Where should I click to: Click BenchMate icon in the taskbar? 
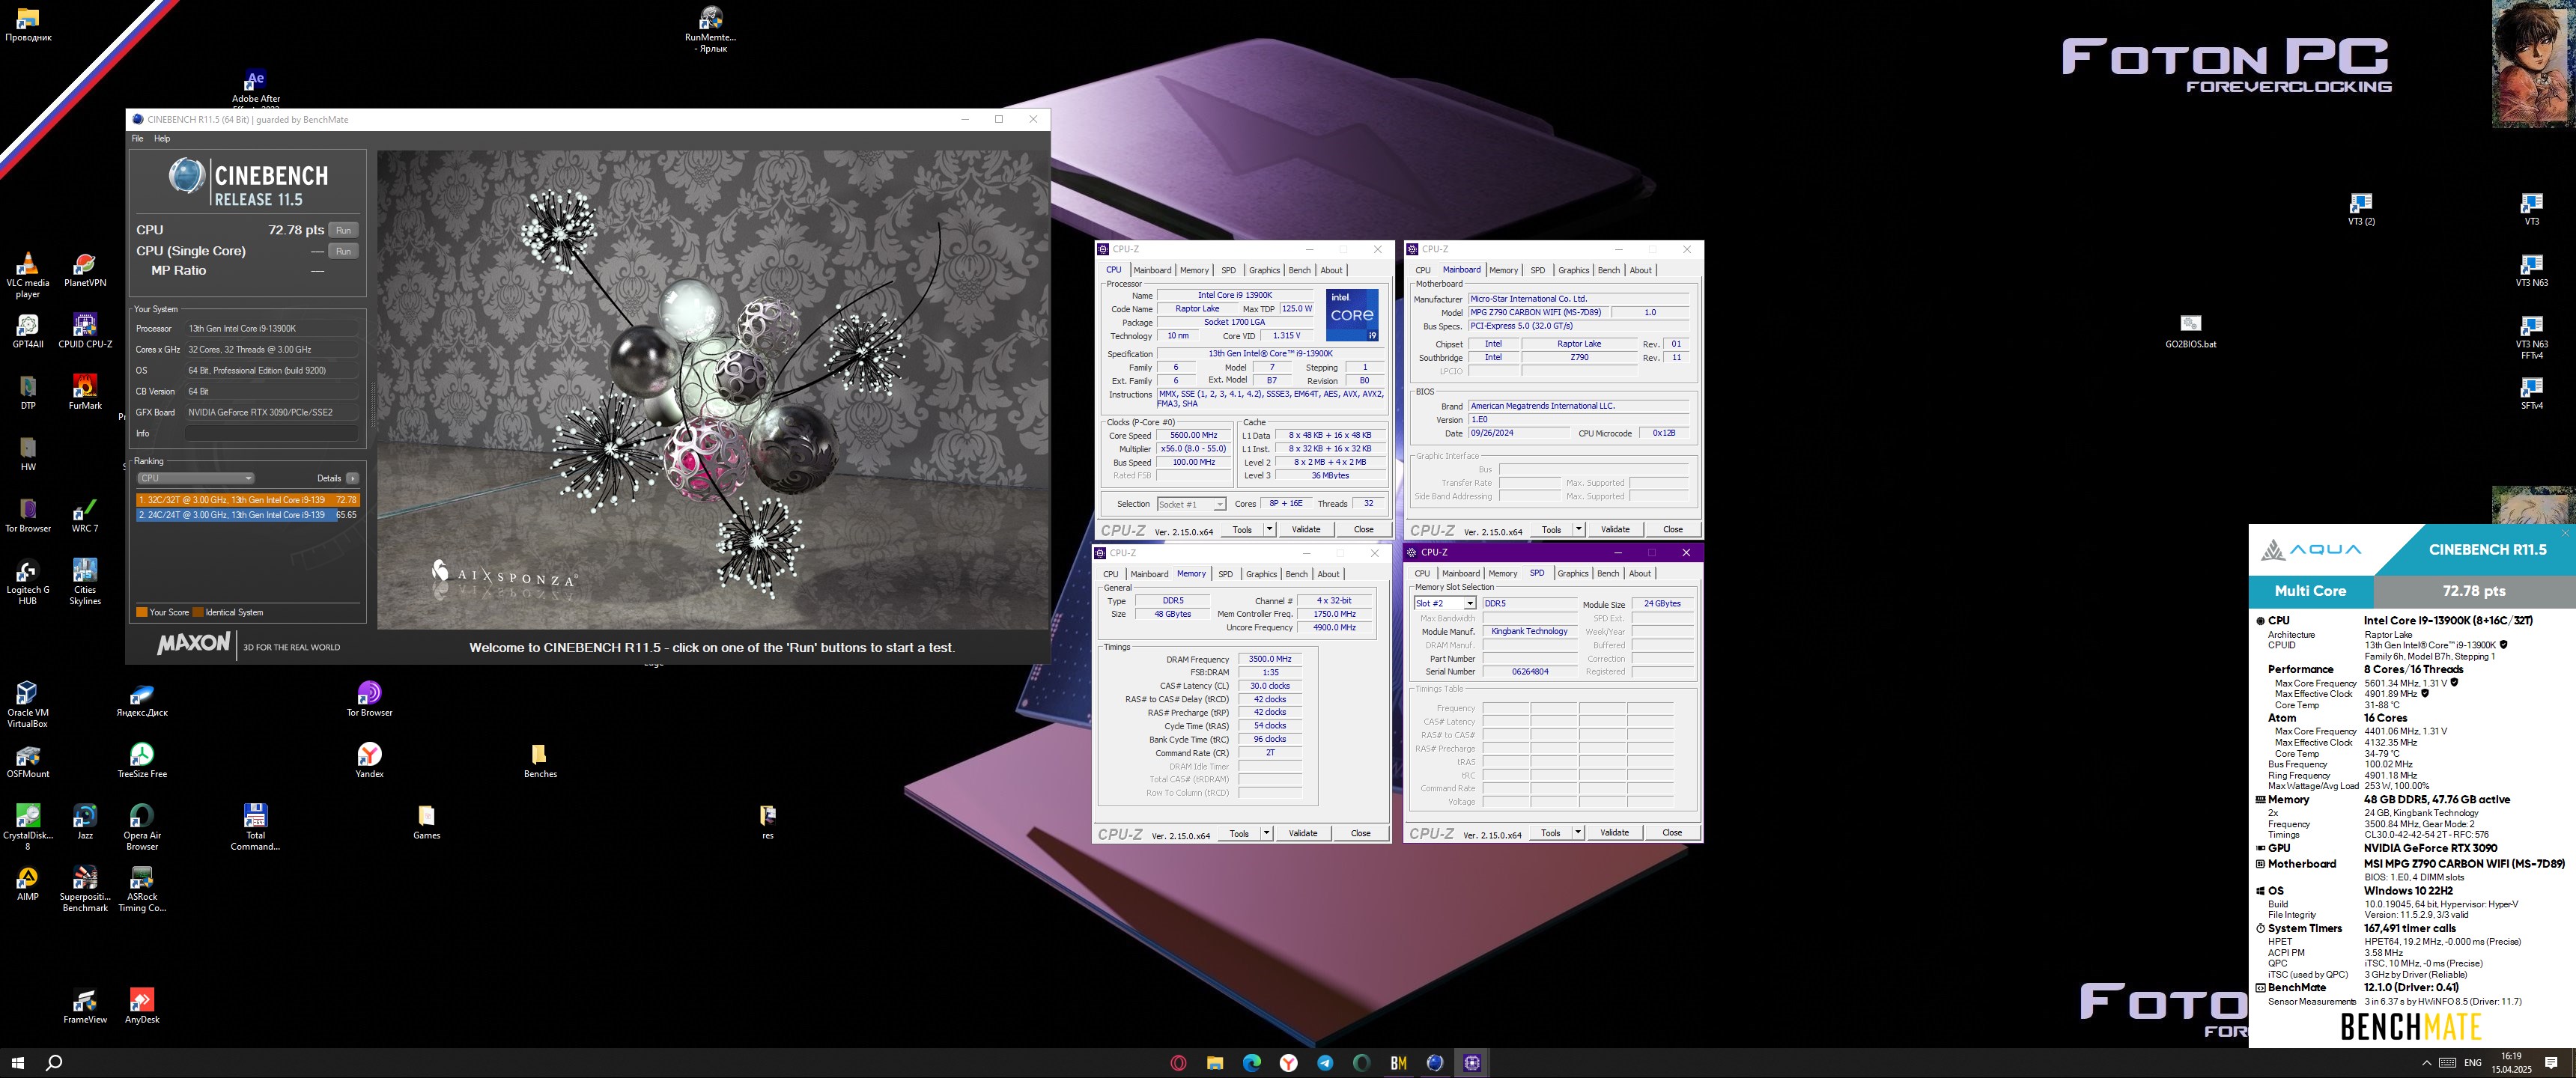[x=1398, y=1063]
